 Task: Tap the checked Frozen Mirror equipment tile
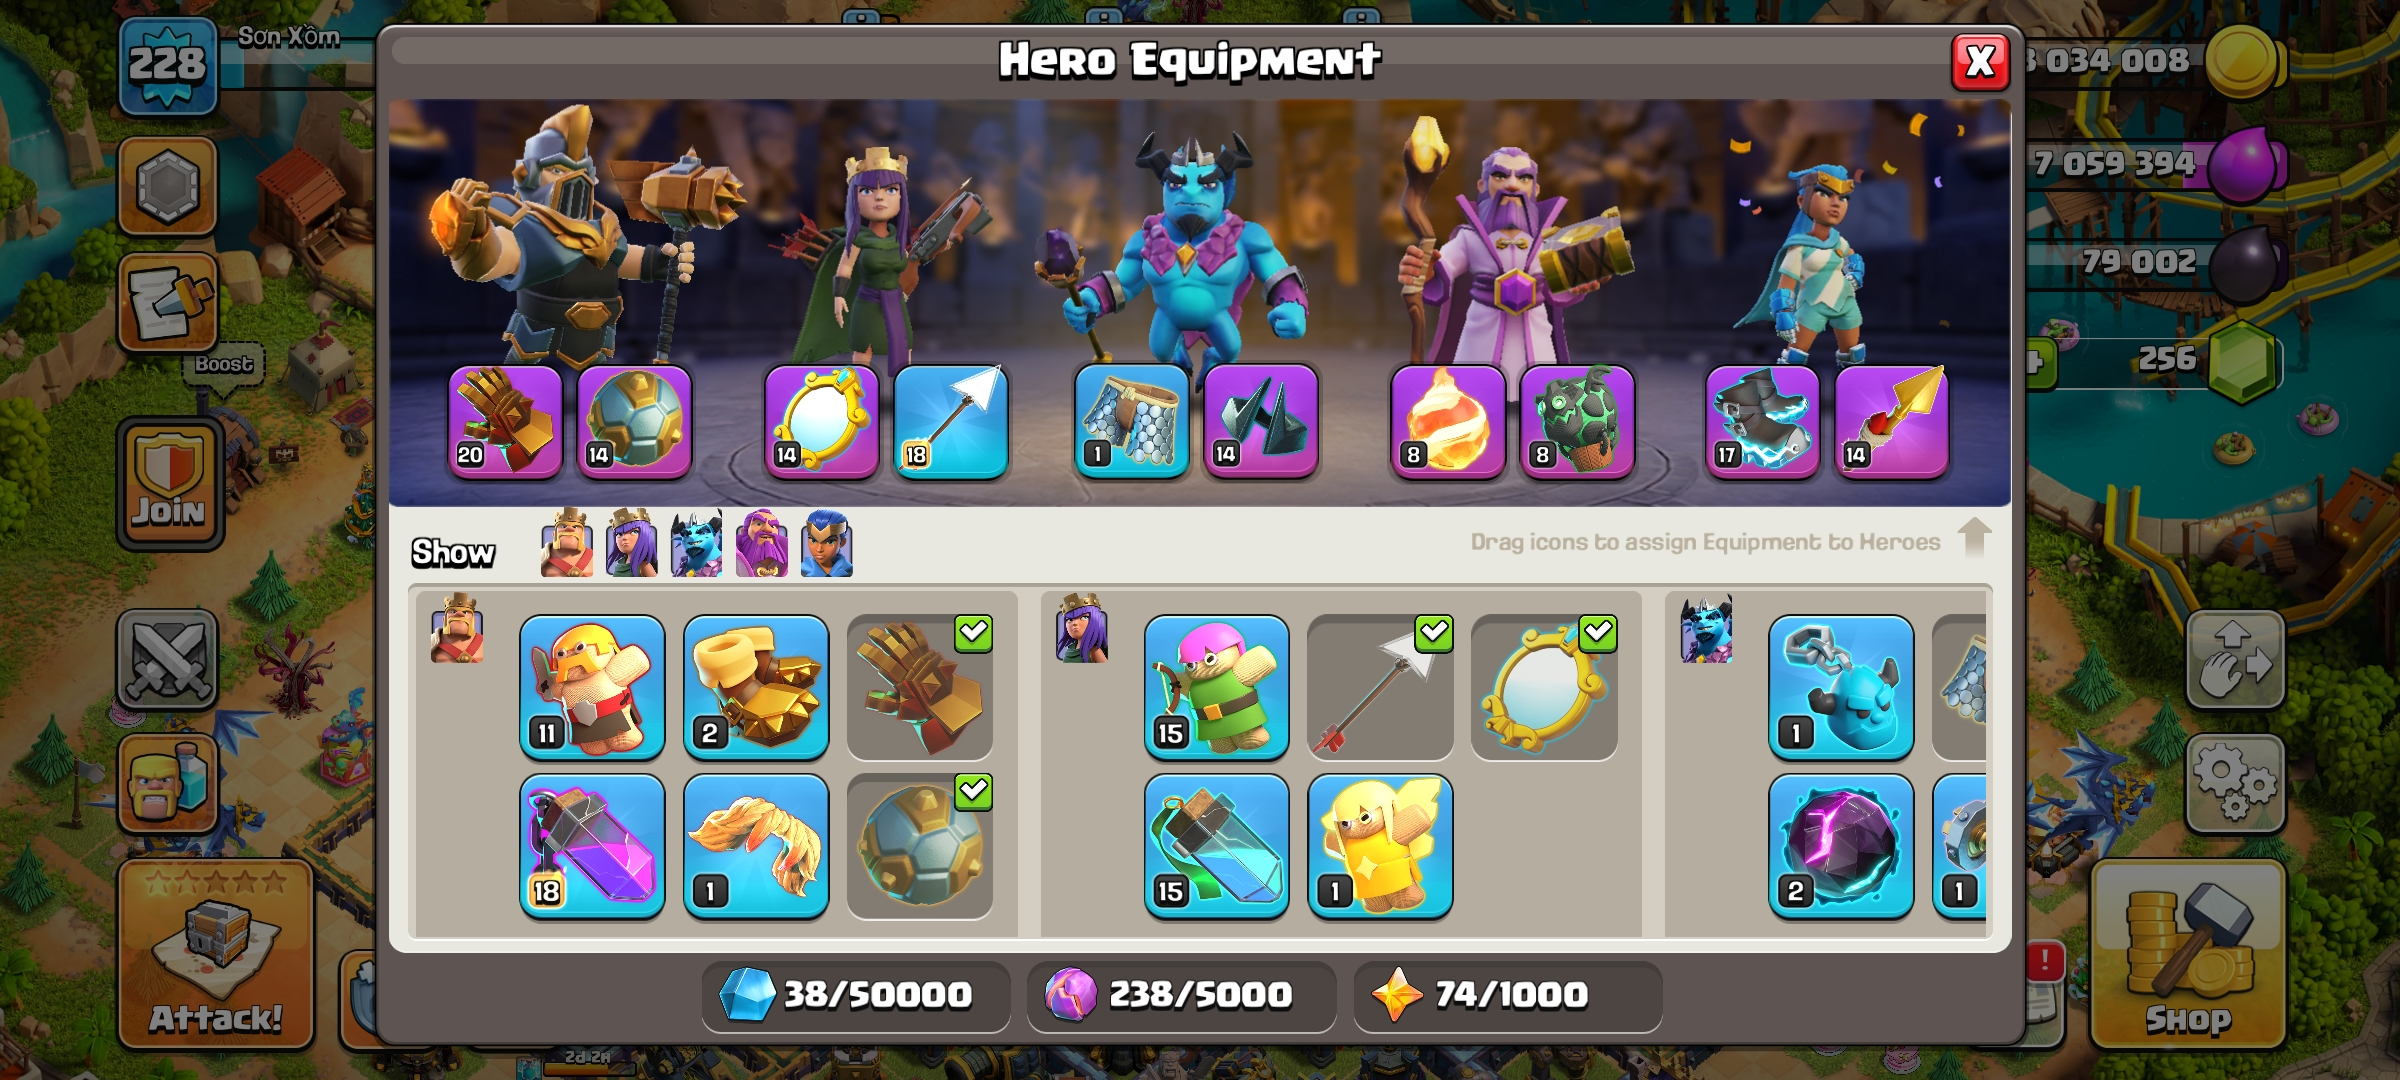[1544, 687]
